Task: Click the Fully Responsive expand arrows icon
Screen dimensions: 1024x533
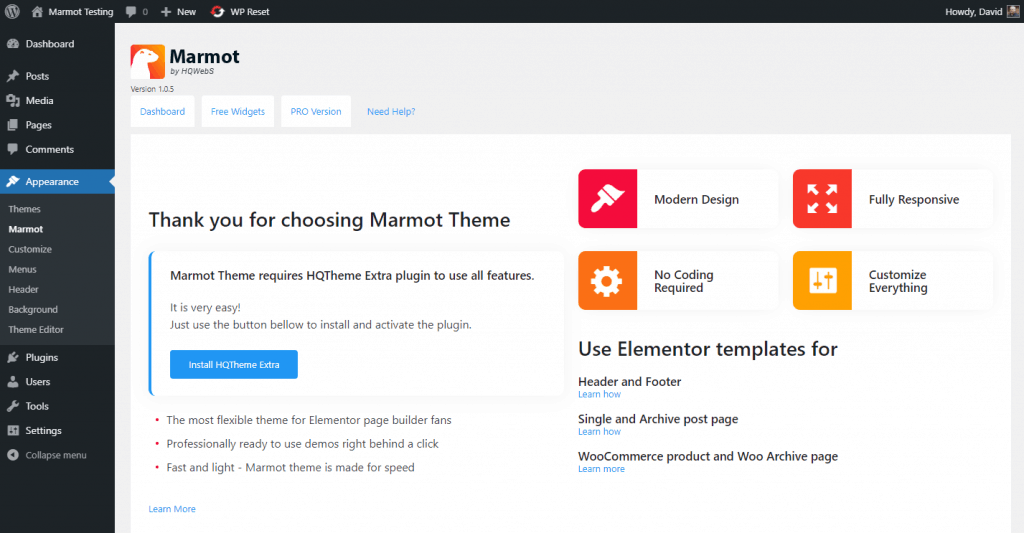Action: pyautogui.click(x=822, y=199)
